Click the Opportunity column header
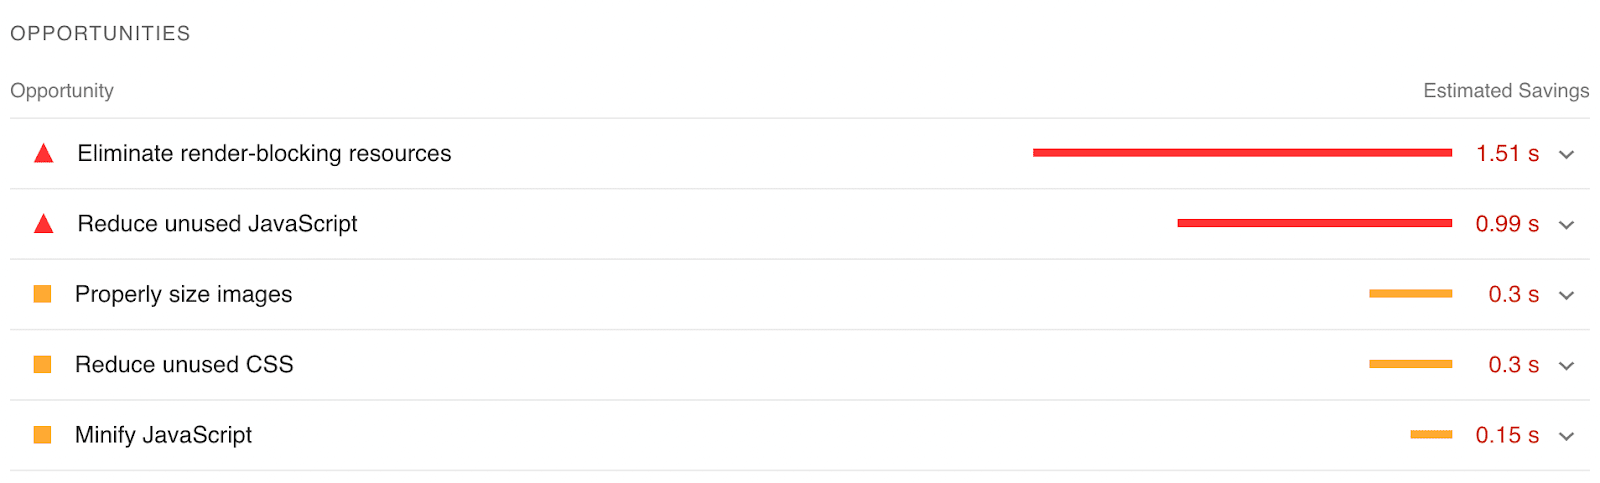This screenshot has width=1600, height=483. click(62, 91)
